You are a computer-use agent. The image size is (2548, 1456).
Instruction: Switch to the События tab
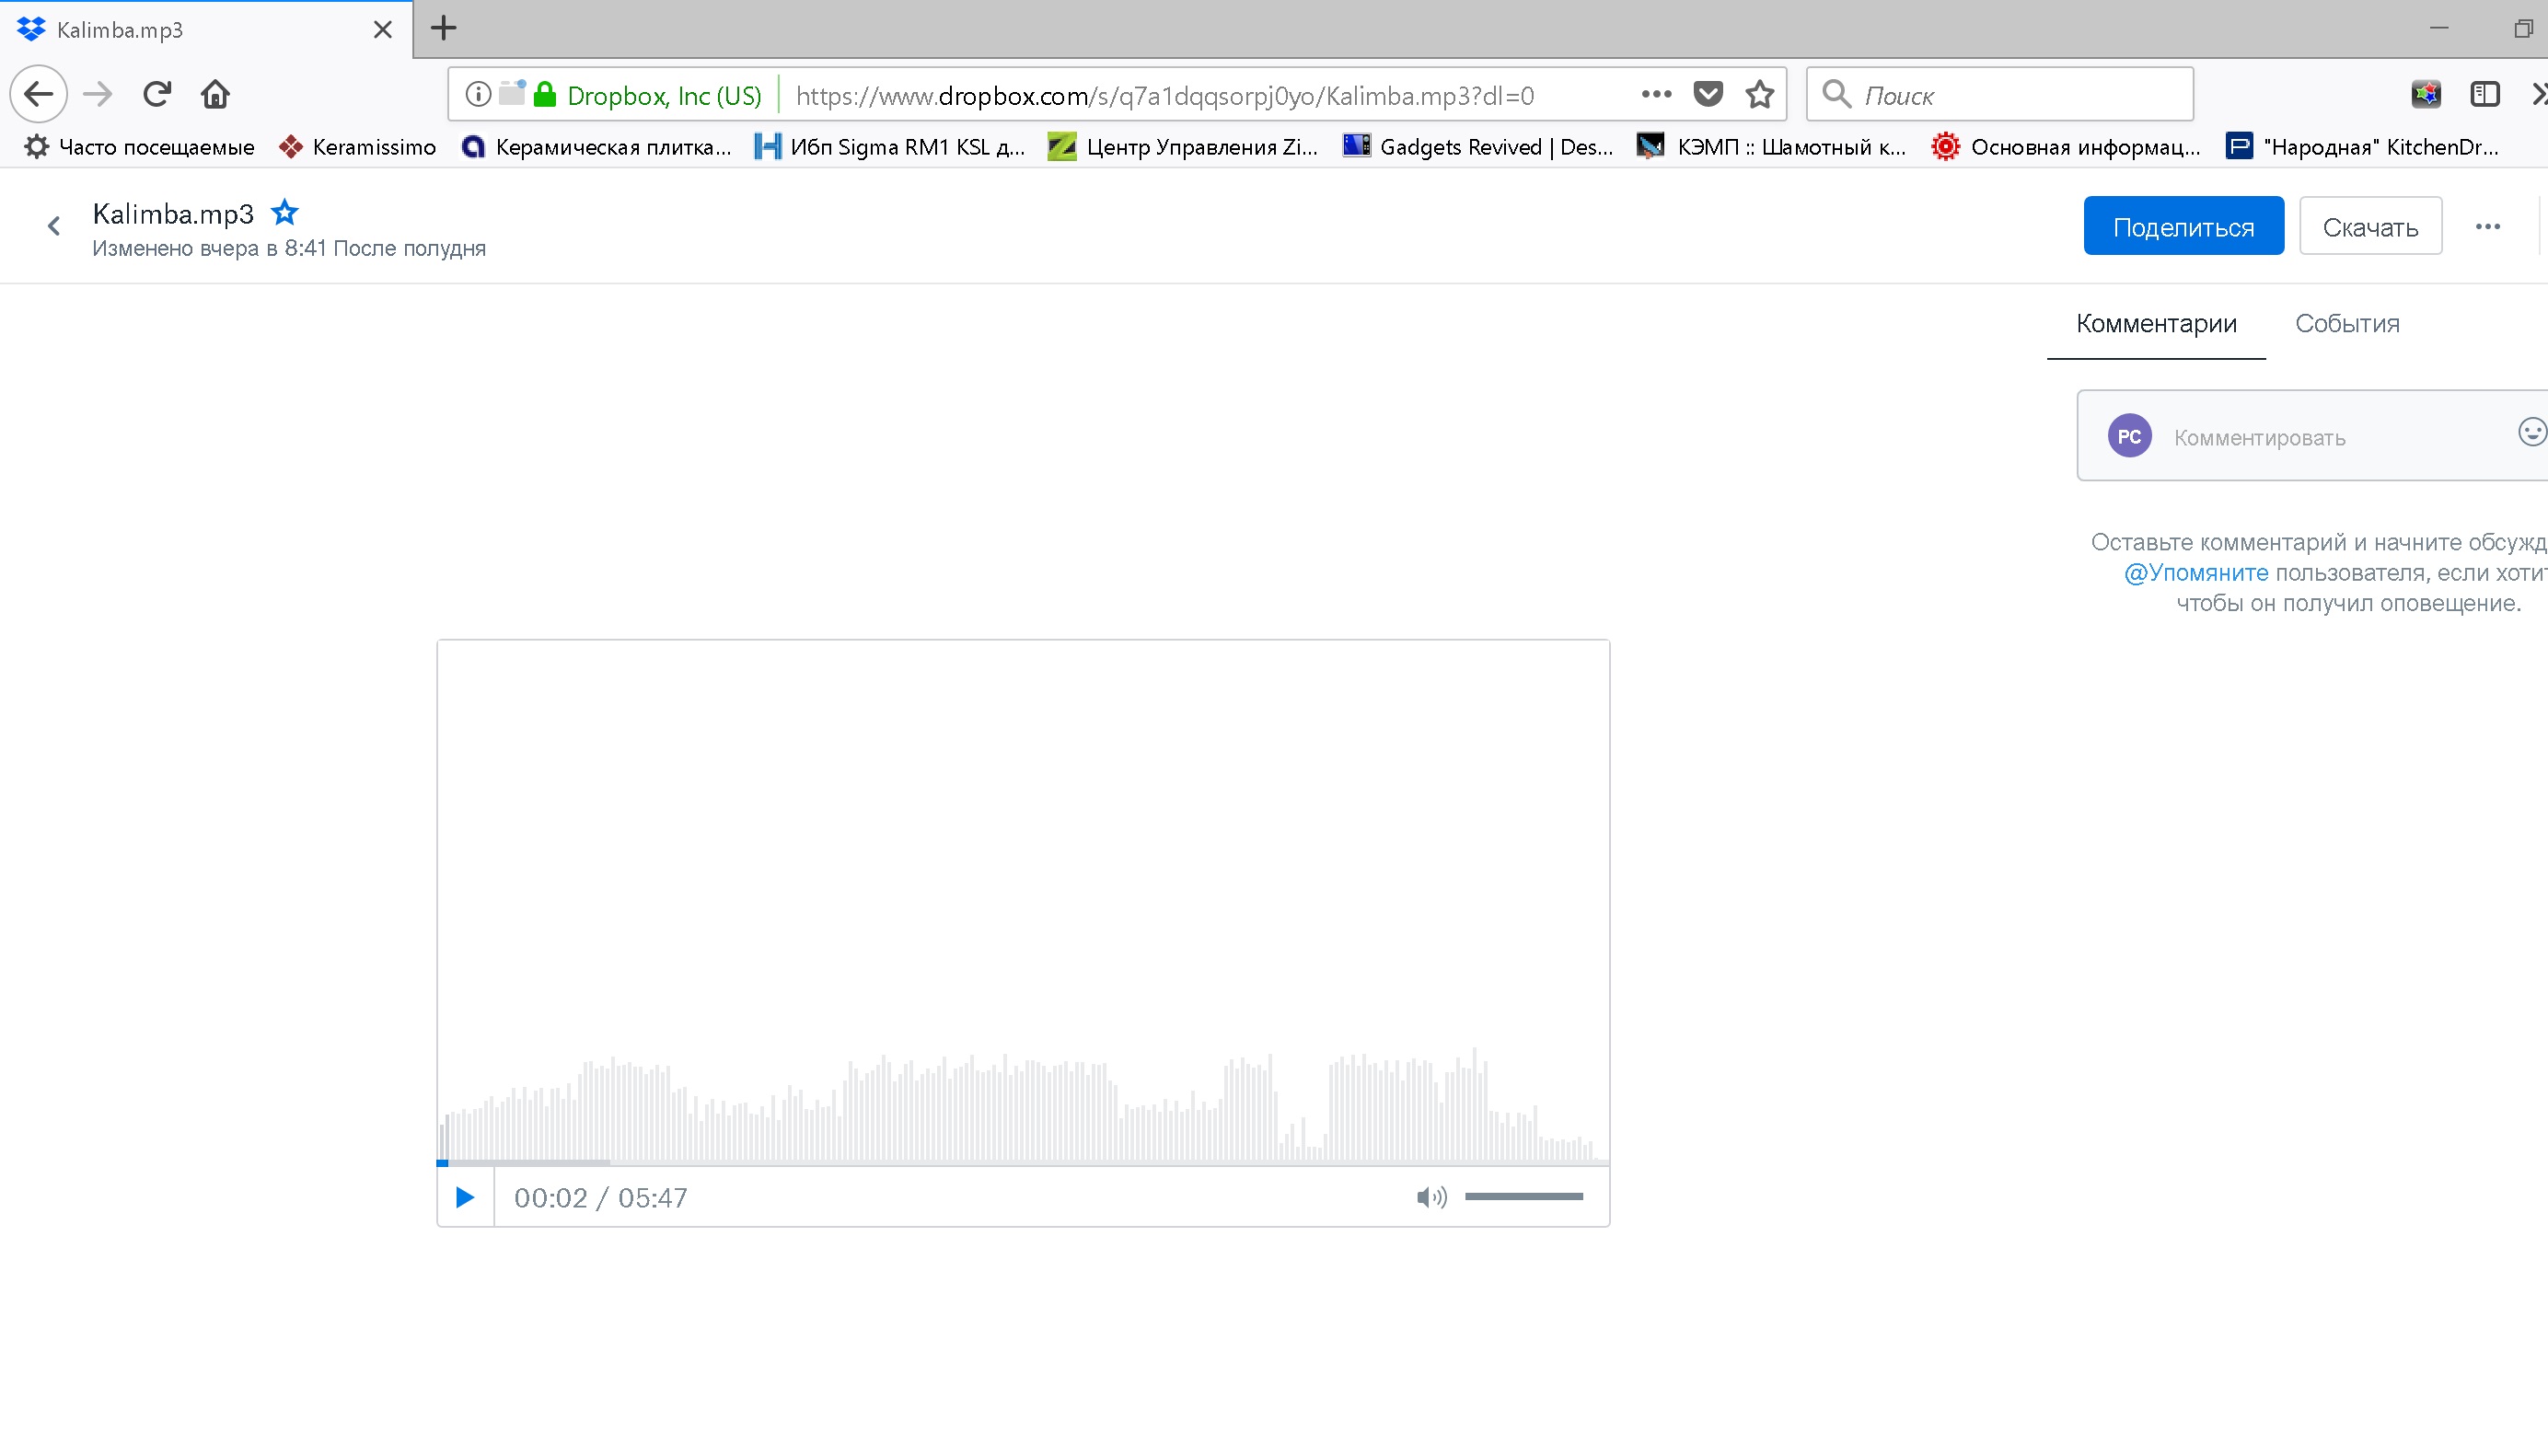click(2346, 323)
